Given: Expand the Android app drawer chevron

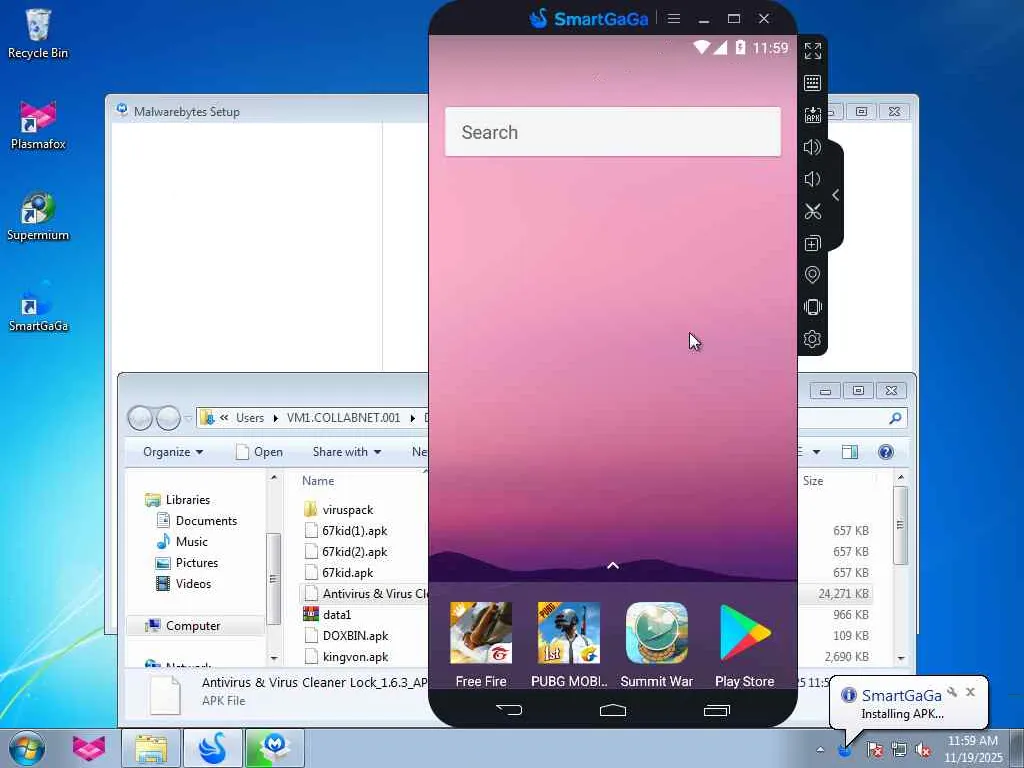Looking at the screenshot, I should [x=613, y=566].
